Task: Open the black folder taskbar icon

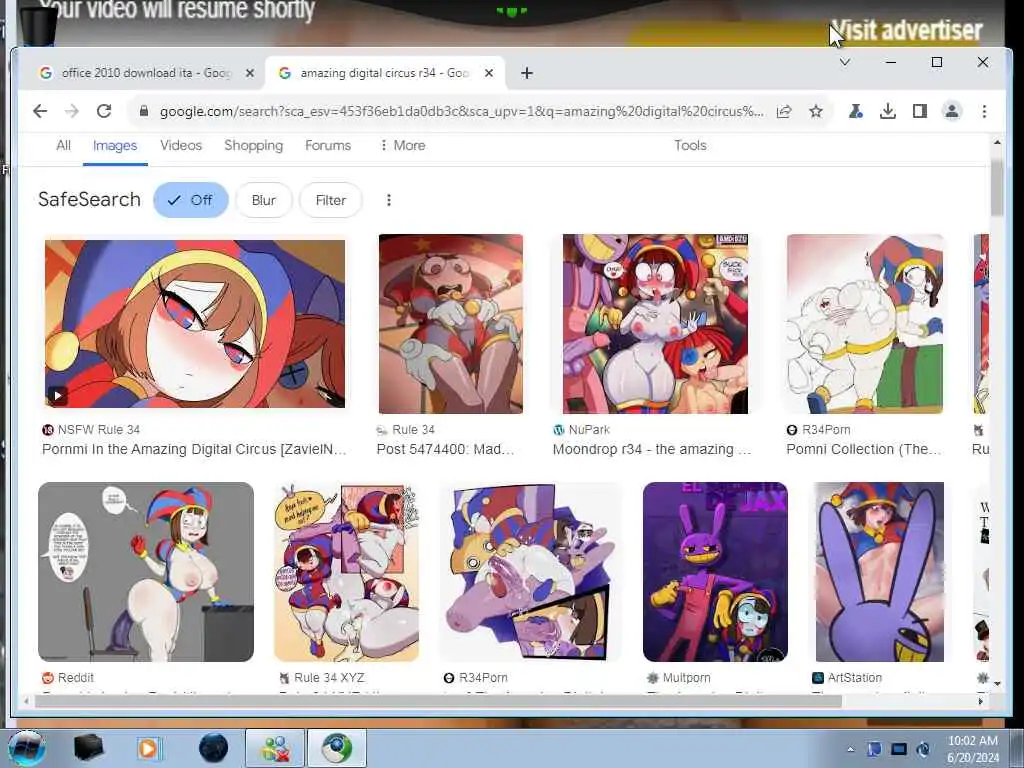Action: [x=89, y=748]
